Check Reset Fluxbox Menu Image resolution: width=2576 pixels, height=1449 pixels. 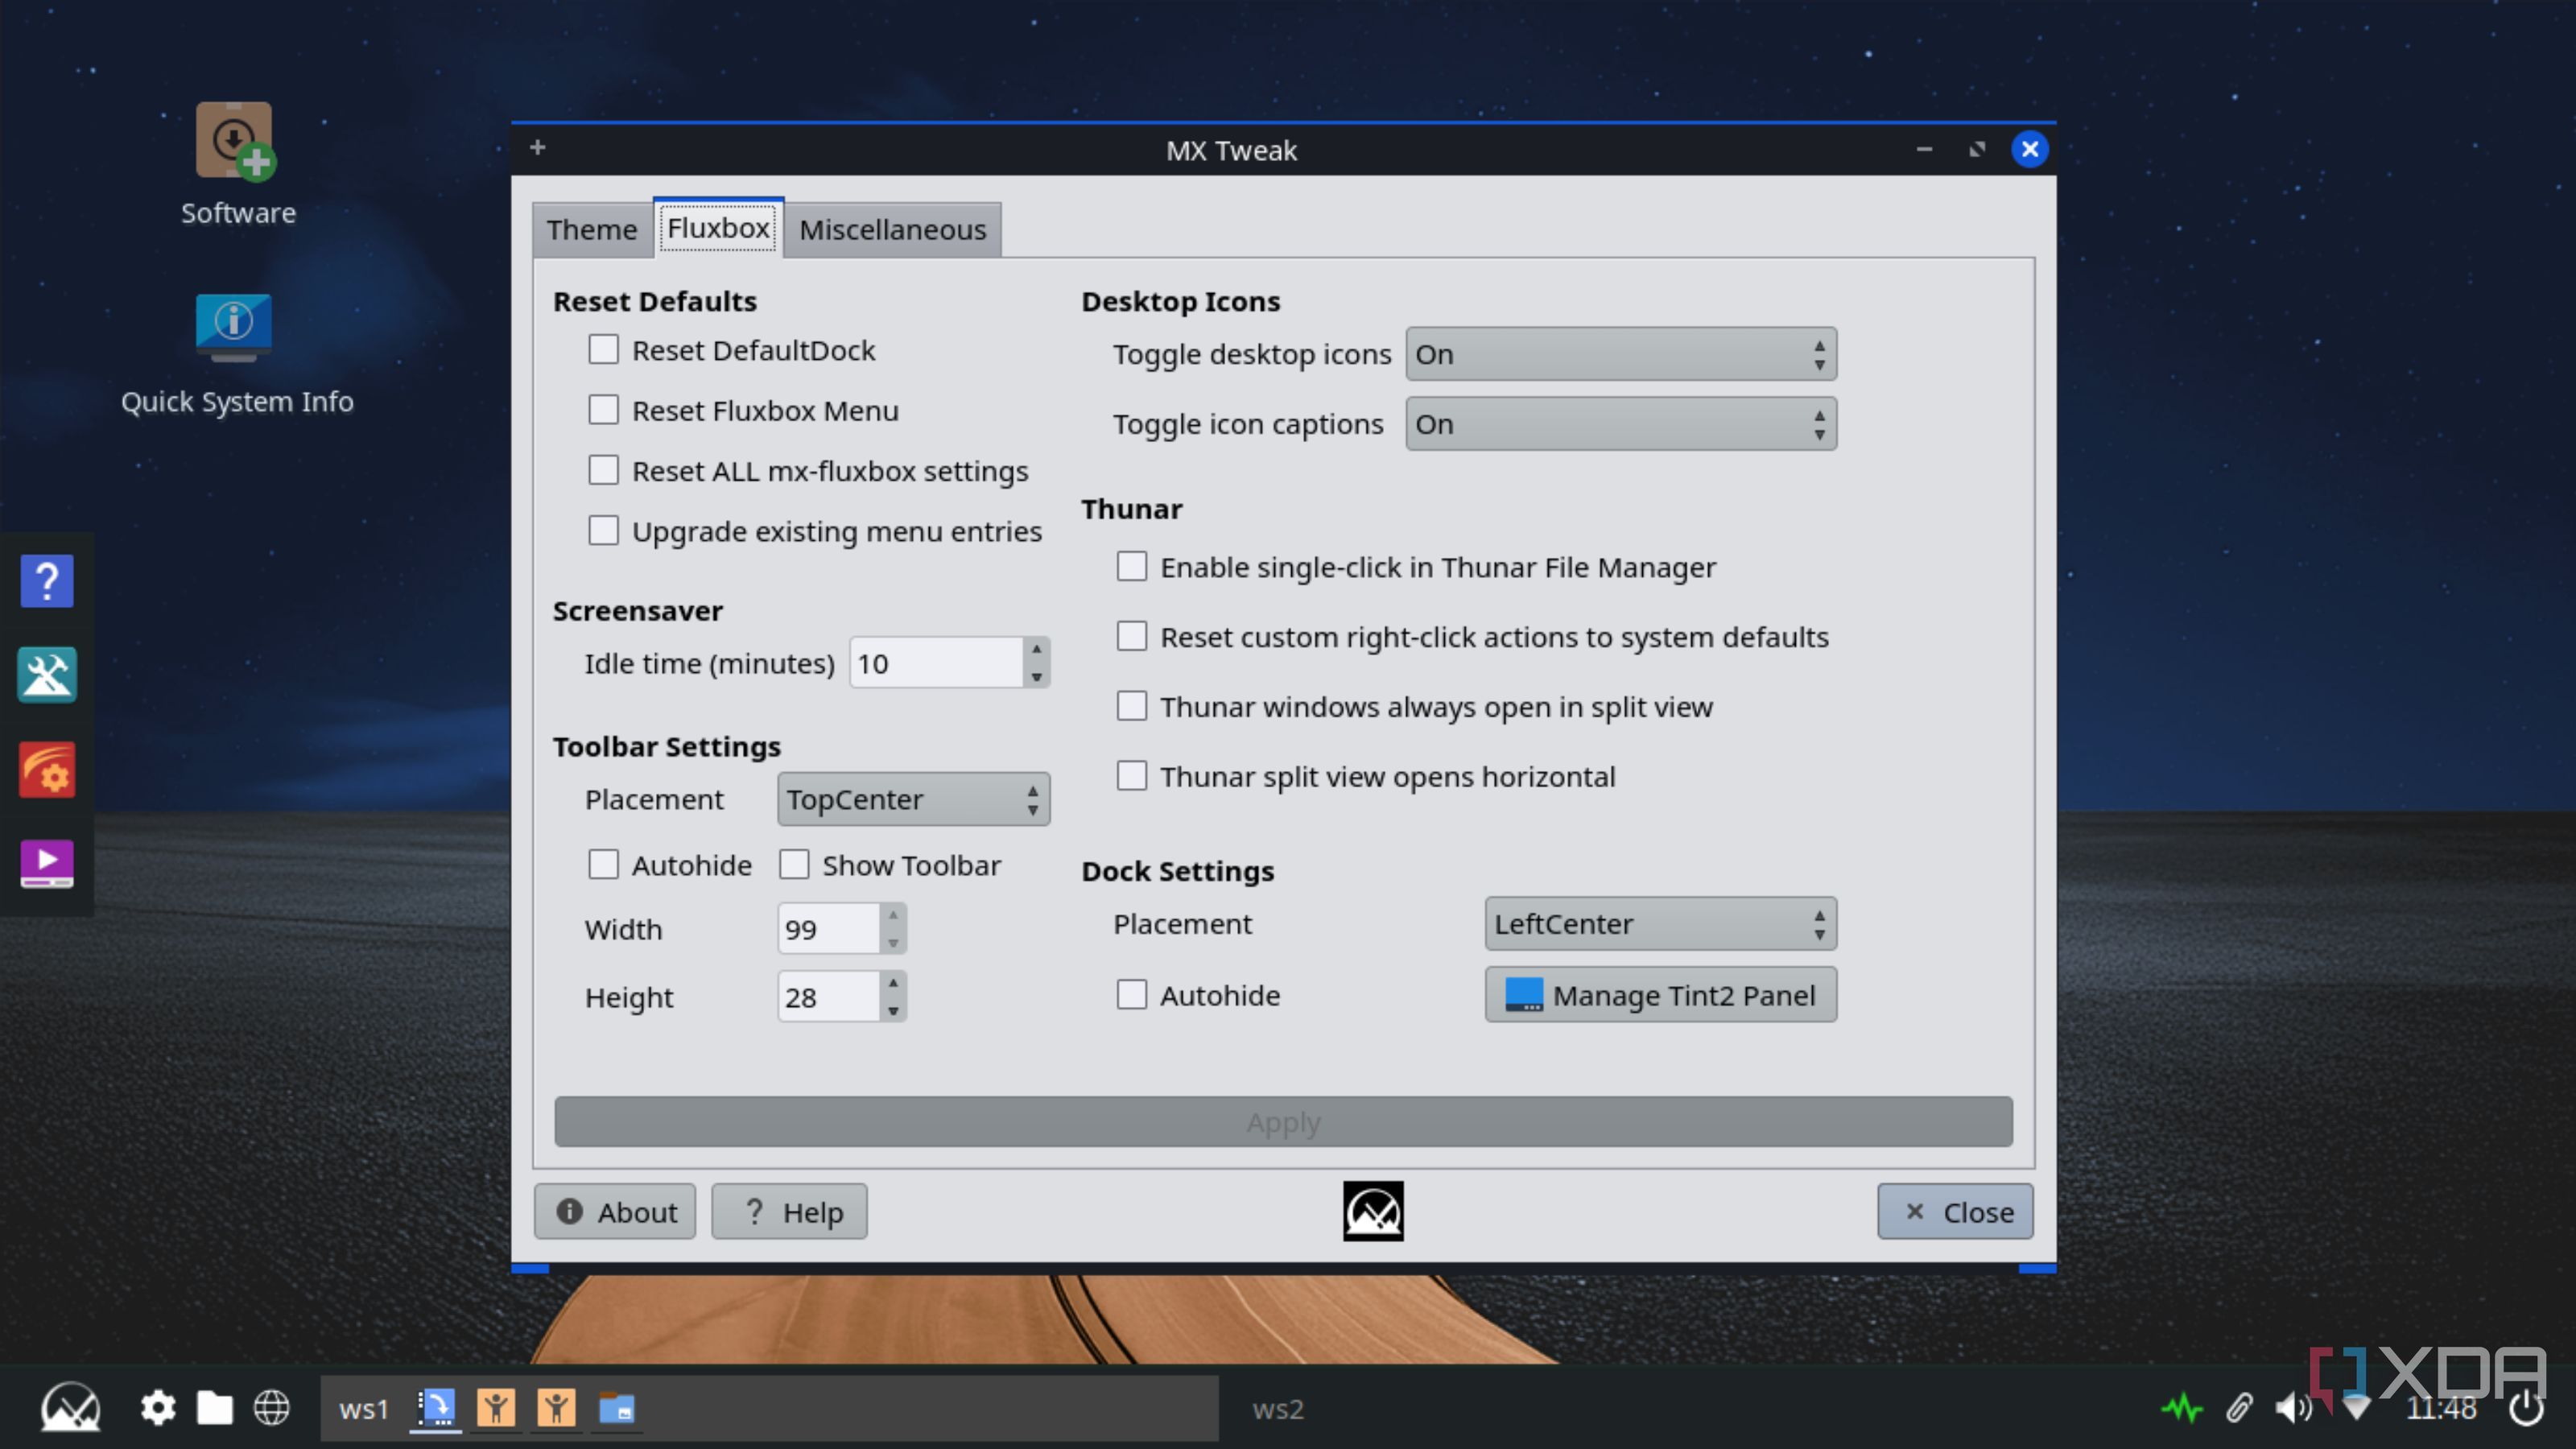(603, 410)
